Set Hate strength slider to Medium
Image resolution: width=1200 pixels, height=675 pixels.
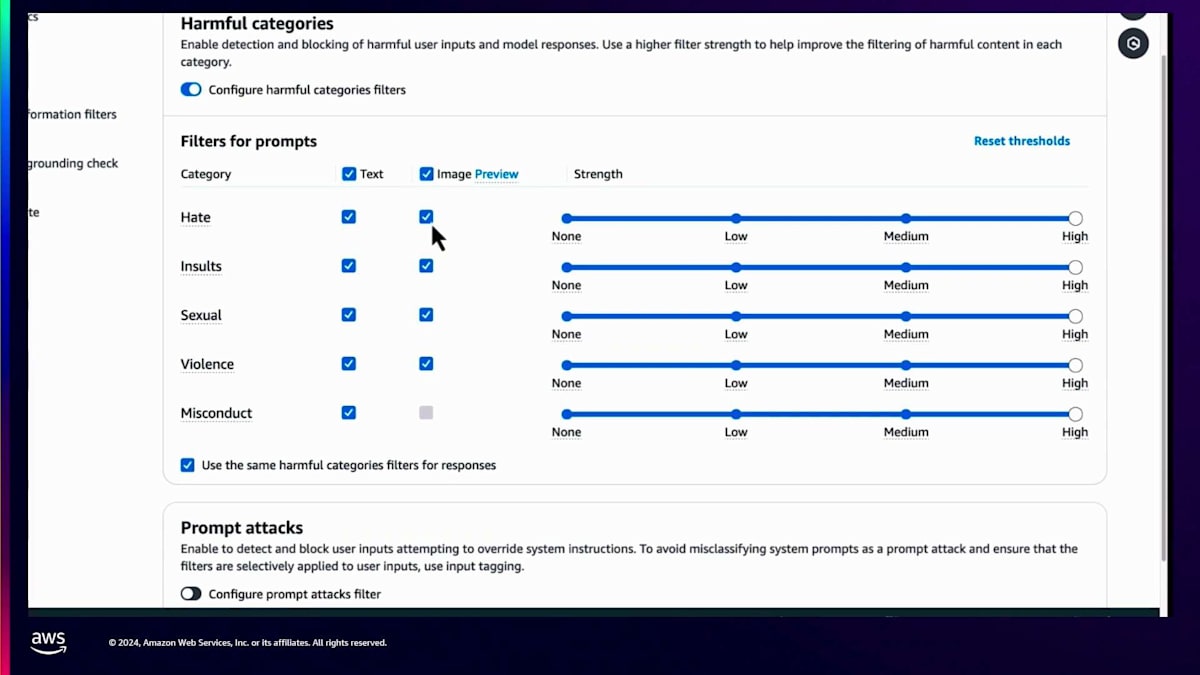(906, 218)
